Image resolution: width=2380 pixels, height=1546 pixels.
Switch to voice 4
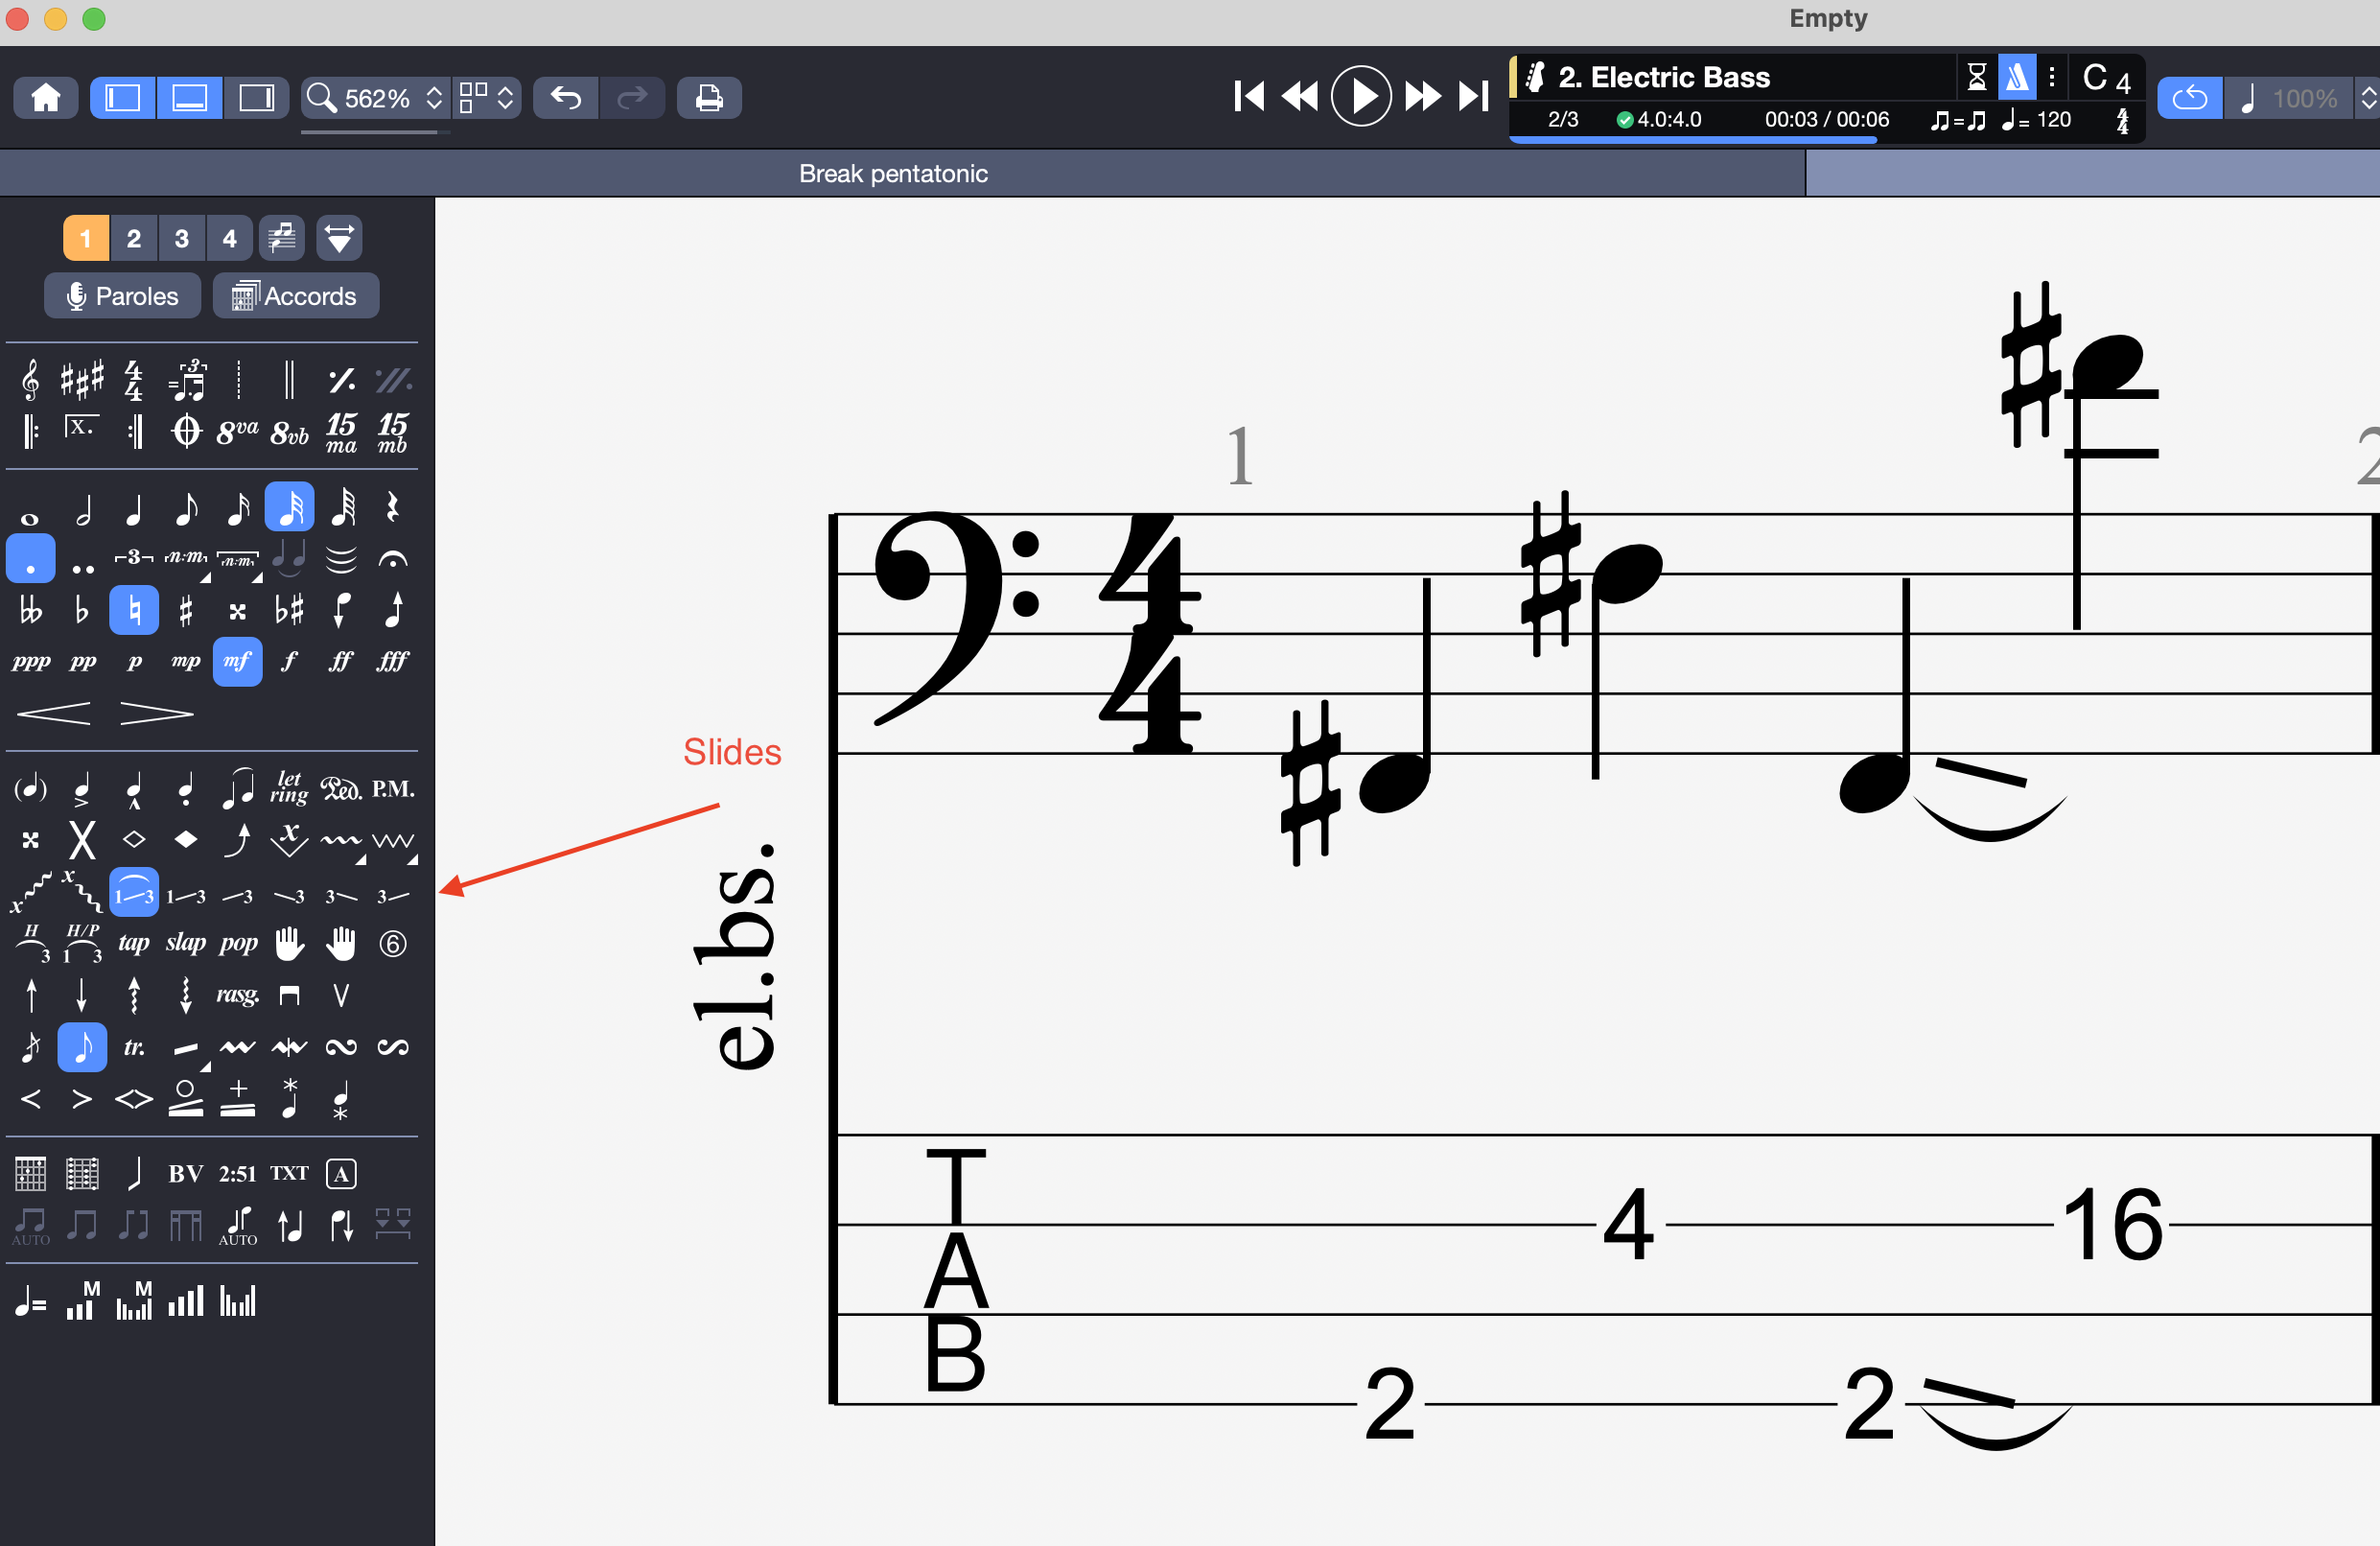click(x=230, y=238)
